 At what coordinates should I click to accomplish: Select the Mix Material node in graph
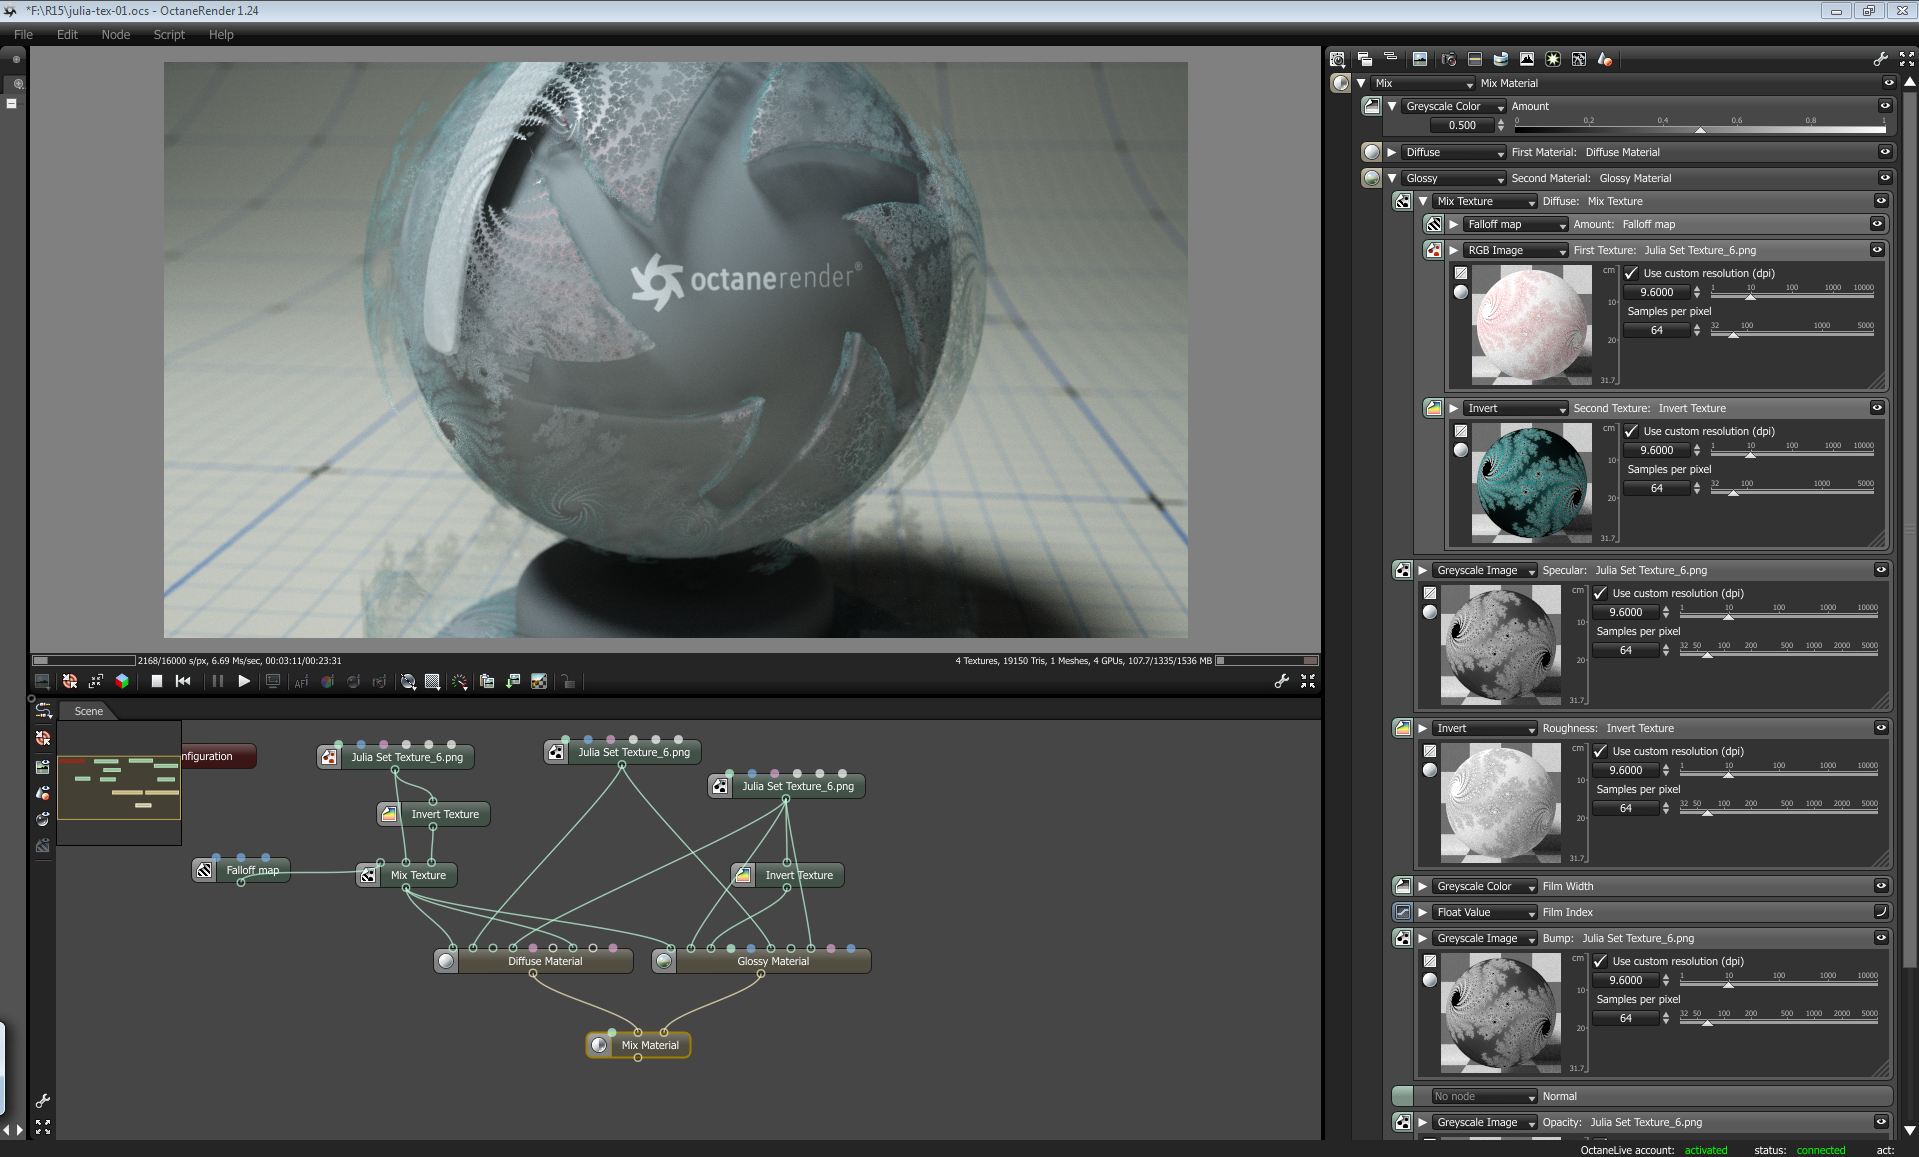tap(639, 1045)
